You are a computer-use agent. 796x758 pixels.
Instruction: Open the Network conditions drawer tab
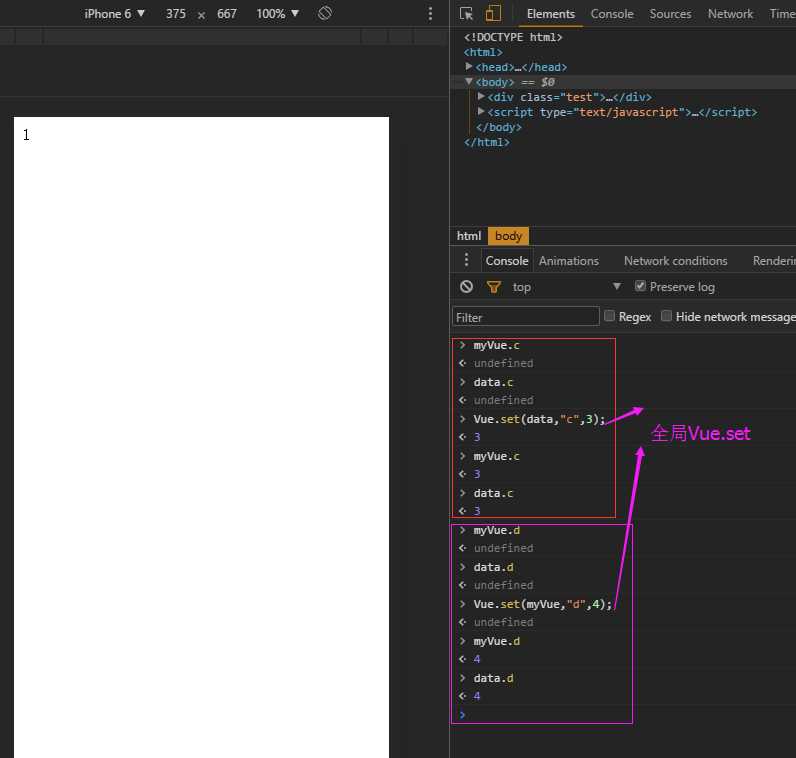(x=675, y=260)
